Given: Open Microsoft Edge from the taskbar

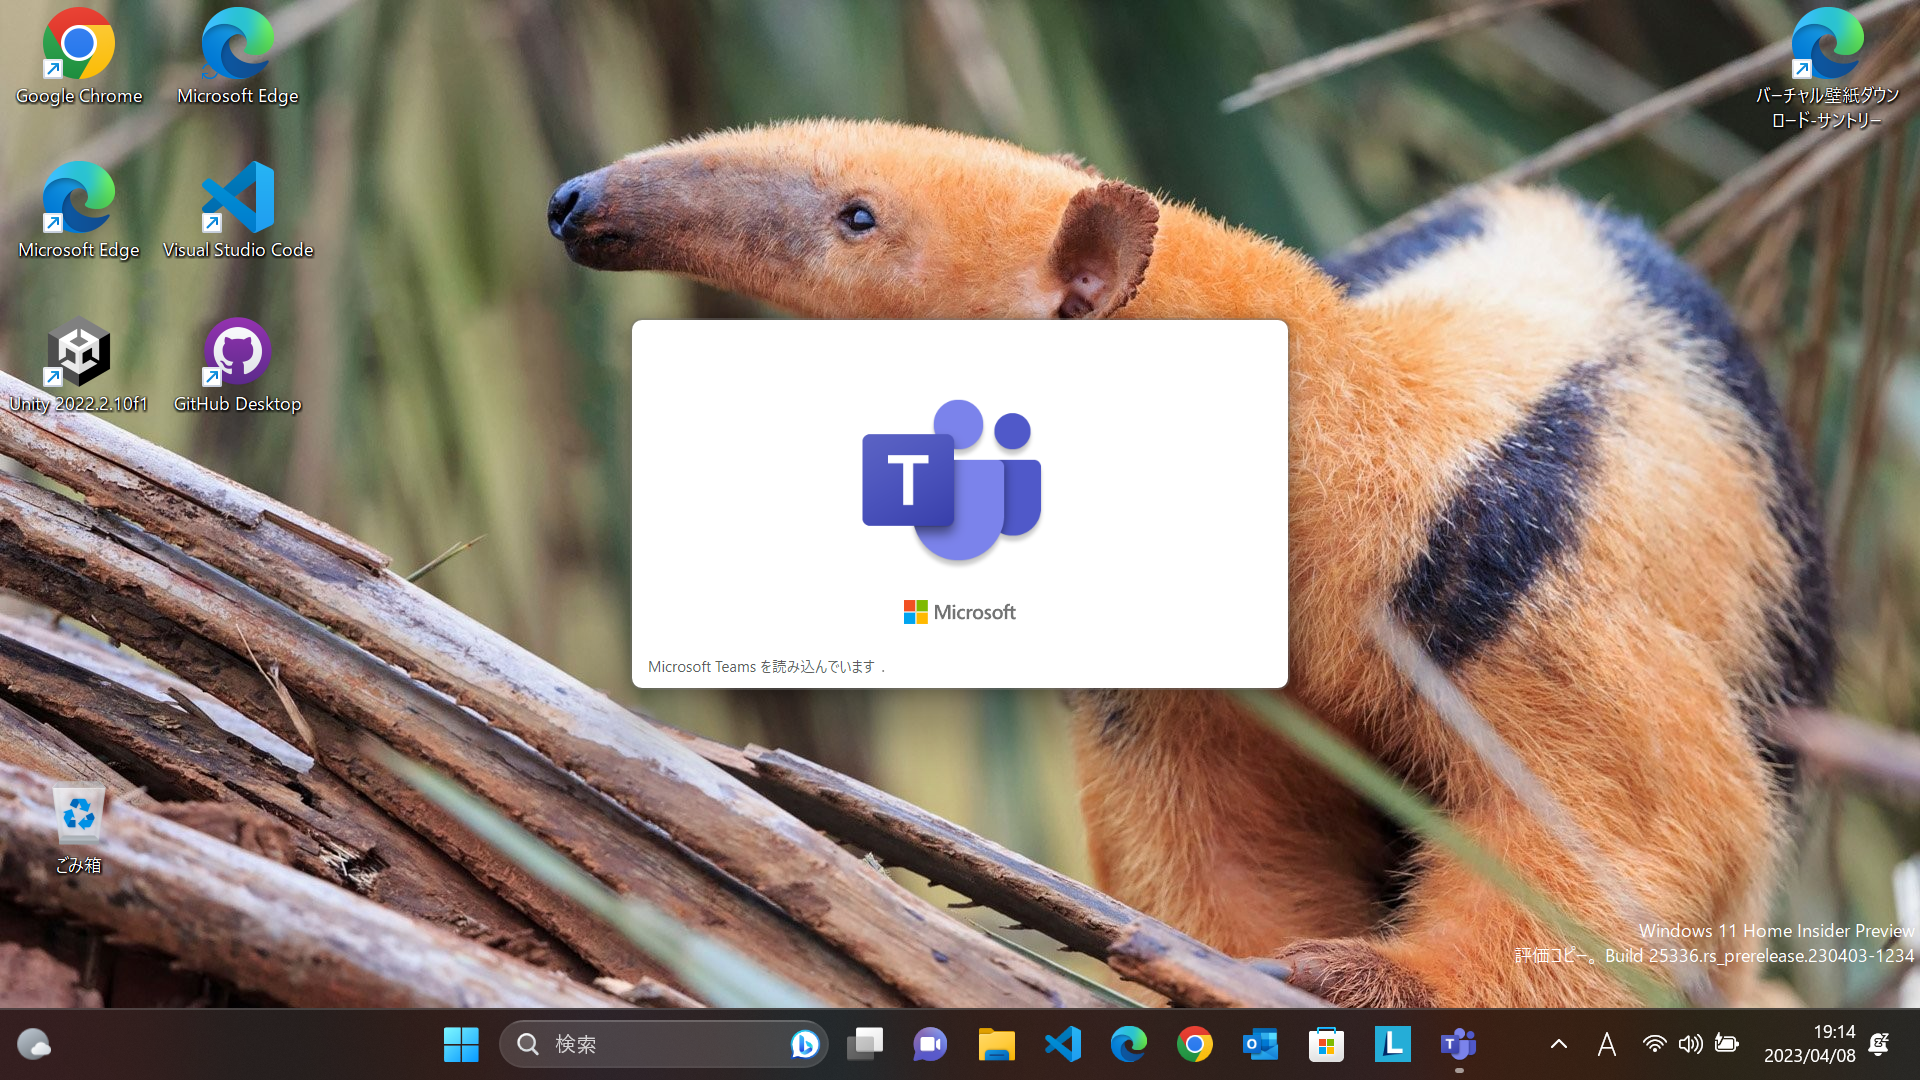Looking at the screenshot, I should coord(1129,1045).
